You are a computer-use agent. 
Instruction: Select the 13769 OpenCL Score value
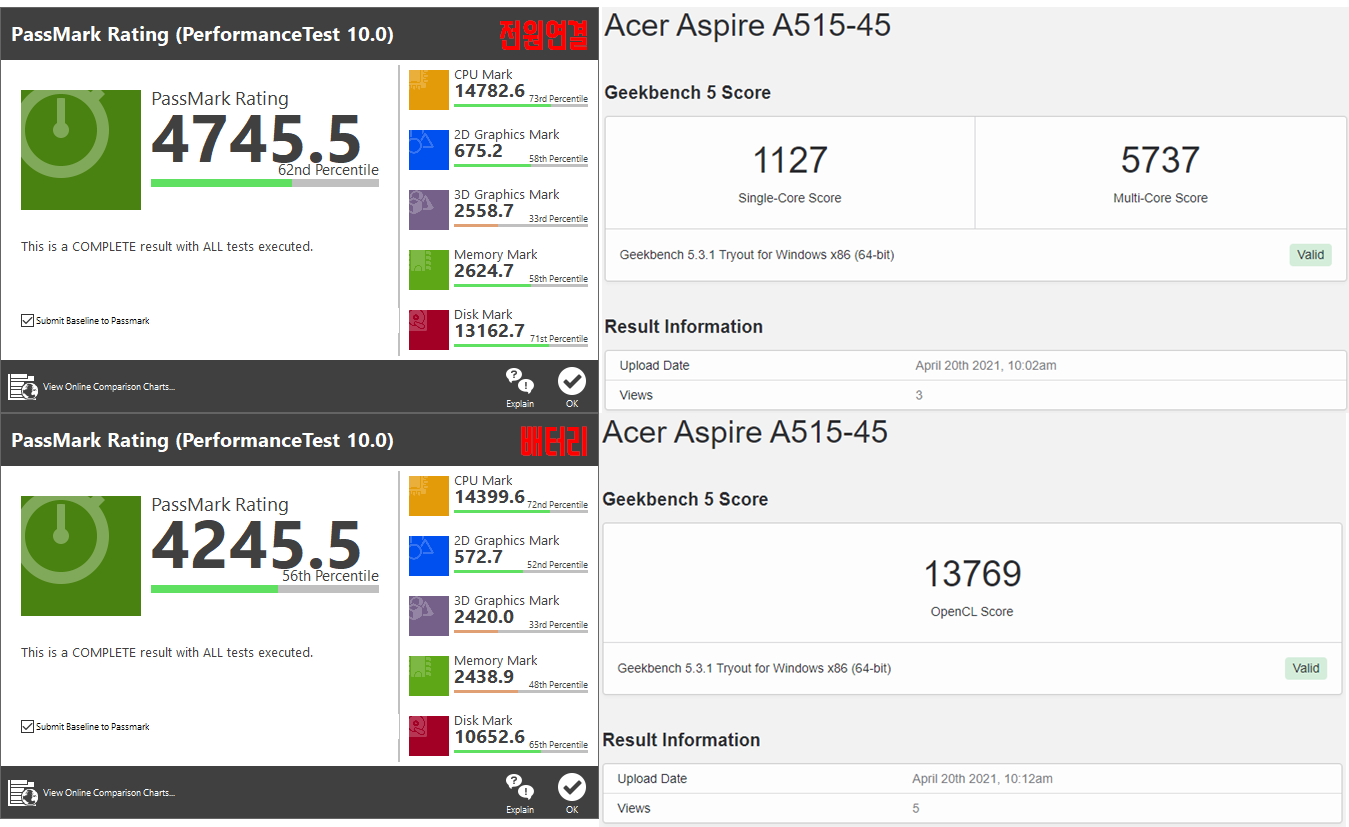972,574
